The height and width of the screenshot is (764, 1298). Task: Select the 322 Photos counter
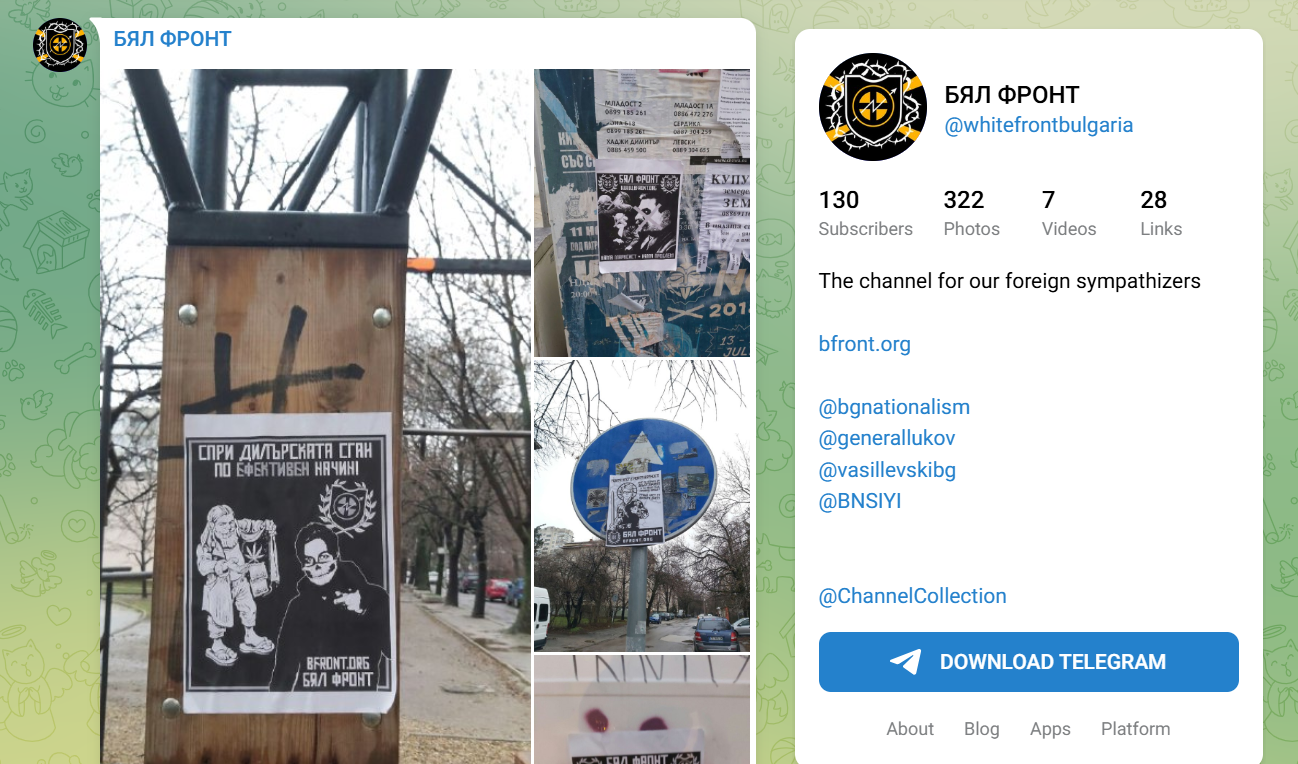(x=971, y=213)
